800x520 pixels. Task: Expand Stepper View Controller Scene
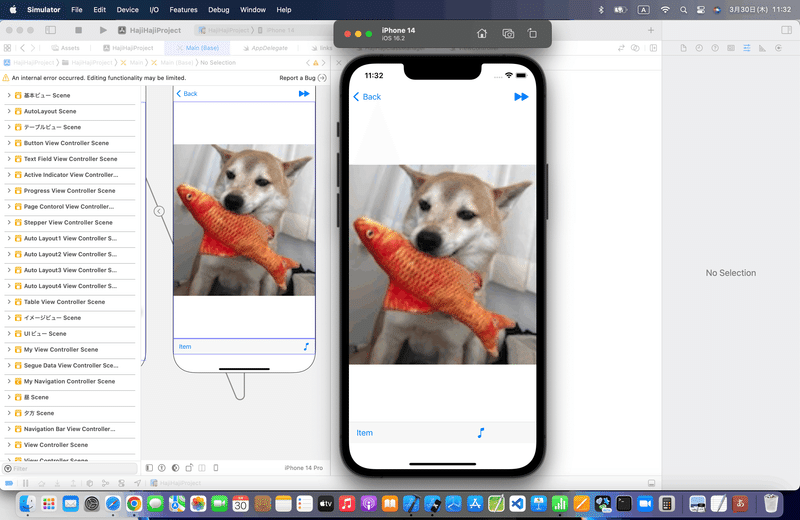[9, 222]
